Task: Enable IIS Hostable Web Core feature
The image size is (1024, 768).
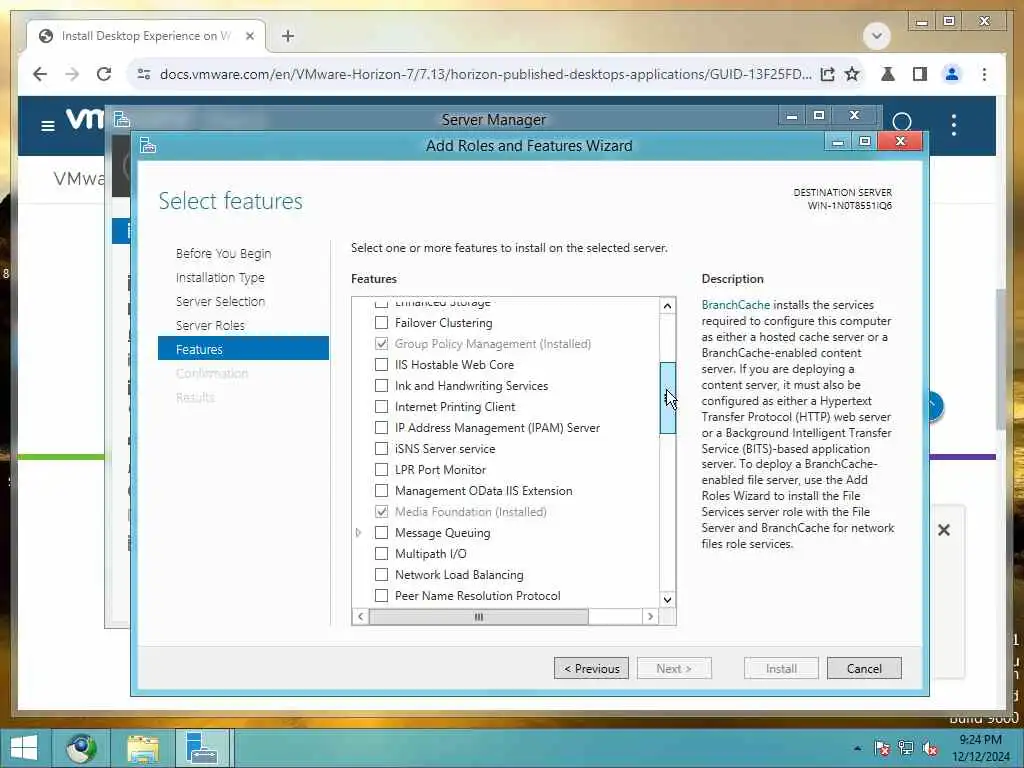Action: (381, 364)
